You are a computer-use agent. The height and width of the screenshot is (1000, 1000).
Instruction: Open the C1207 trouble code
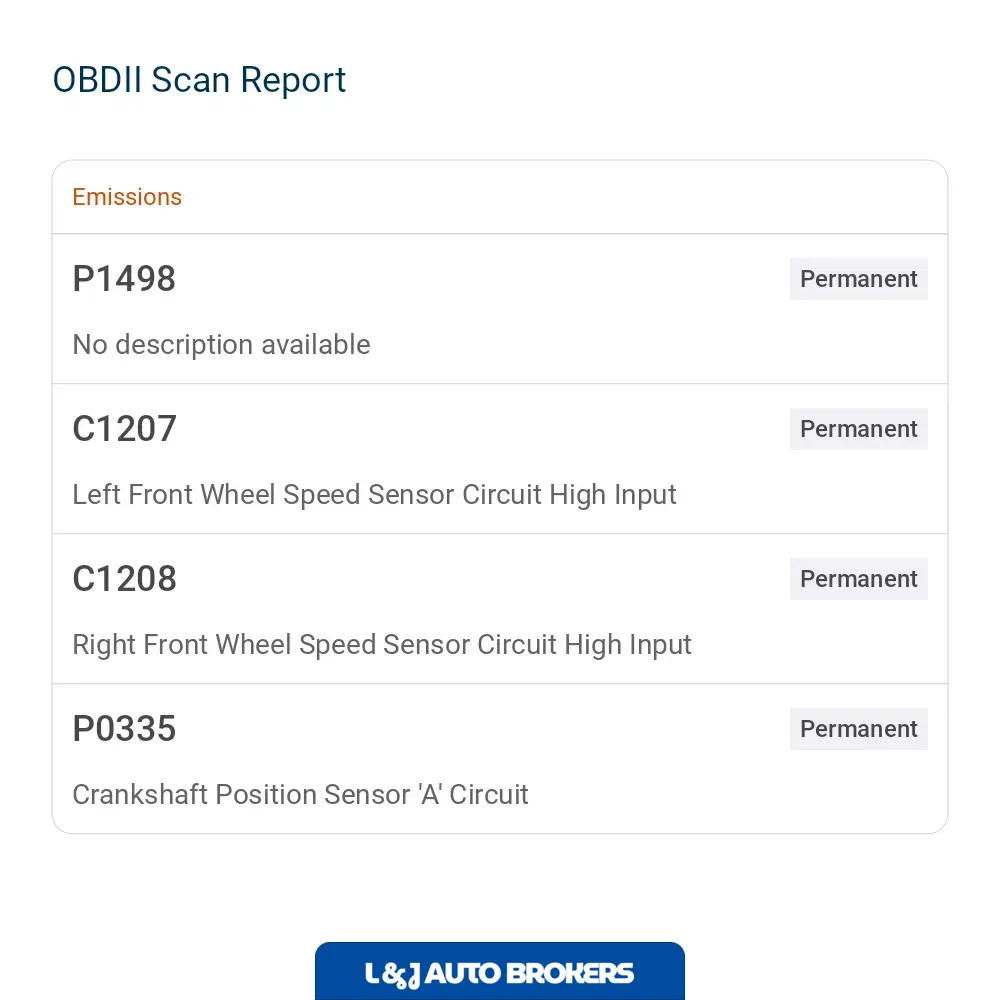124,429
